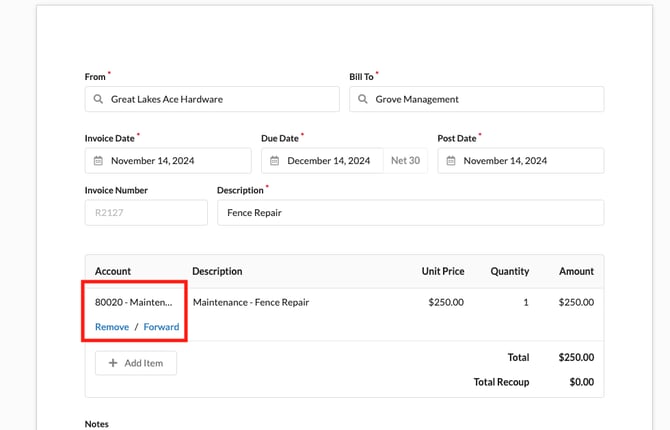The height and width of the screenshot is (430, 670).
Task: Open the Net 30 payment terms selector
Action: 406,161
